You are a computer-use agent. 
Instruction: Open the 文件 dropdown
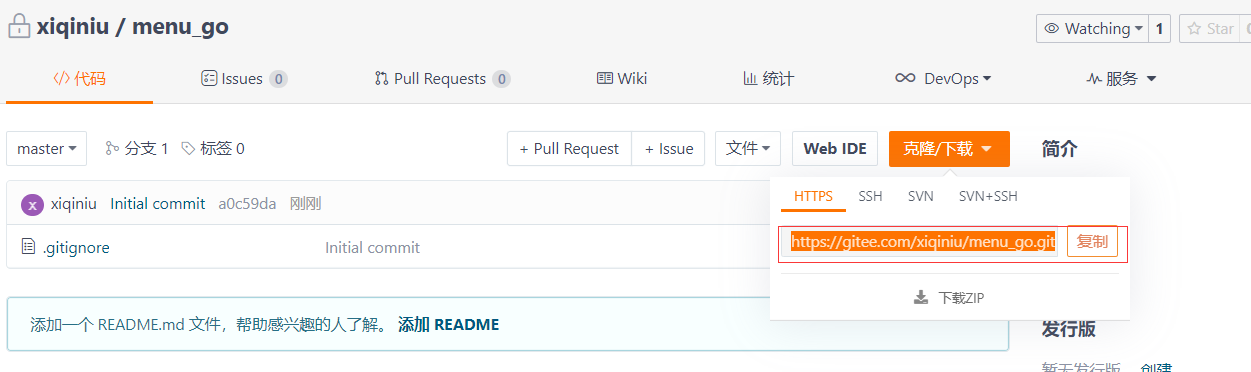[748, 149]
